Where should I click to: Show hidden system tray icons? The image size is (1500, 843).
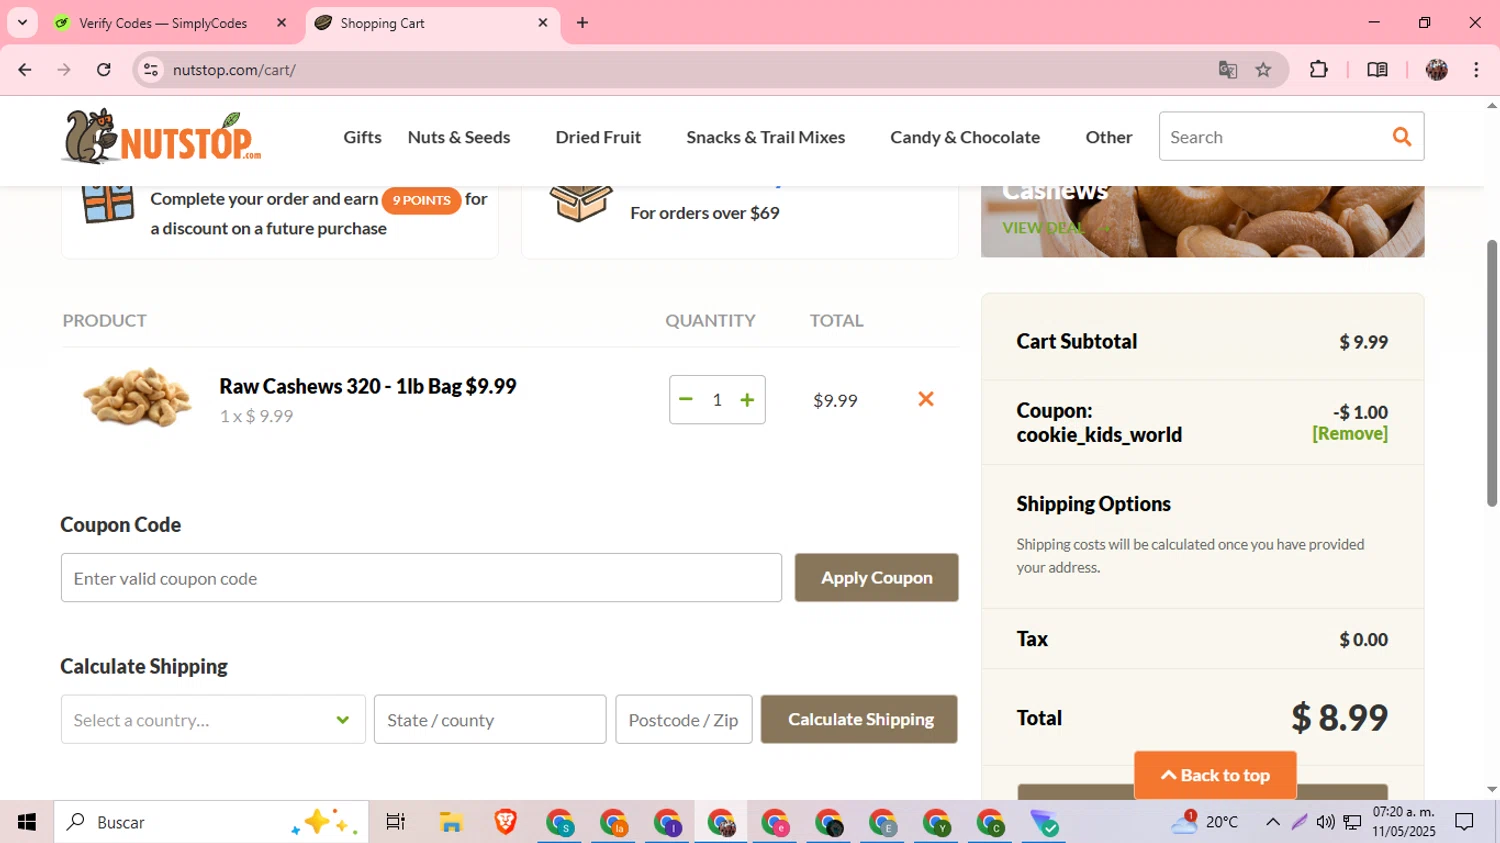point(1273,822)
